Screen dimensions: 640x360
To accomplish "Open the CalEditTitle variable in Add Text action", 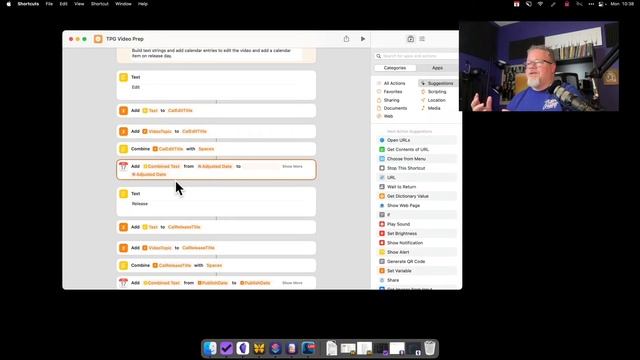I will pyautogui.click(x=180, y=111).
